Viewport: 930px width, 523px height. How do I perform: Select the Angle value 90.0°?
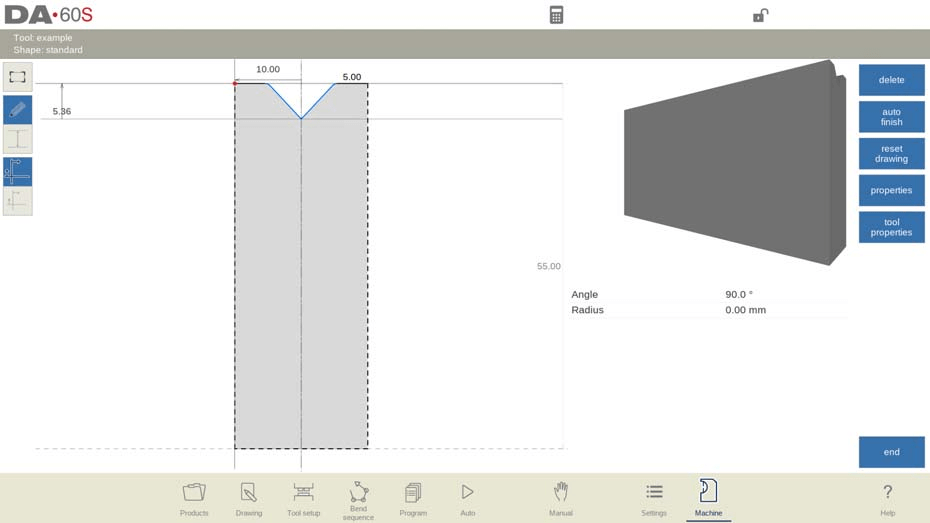click(x=738, y=294)
